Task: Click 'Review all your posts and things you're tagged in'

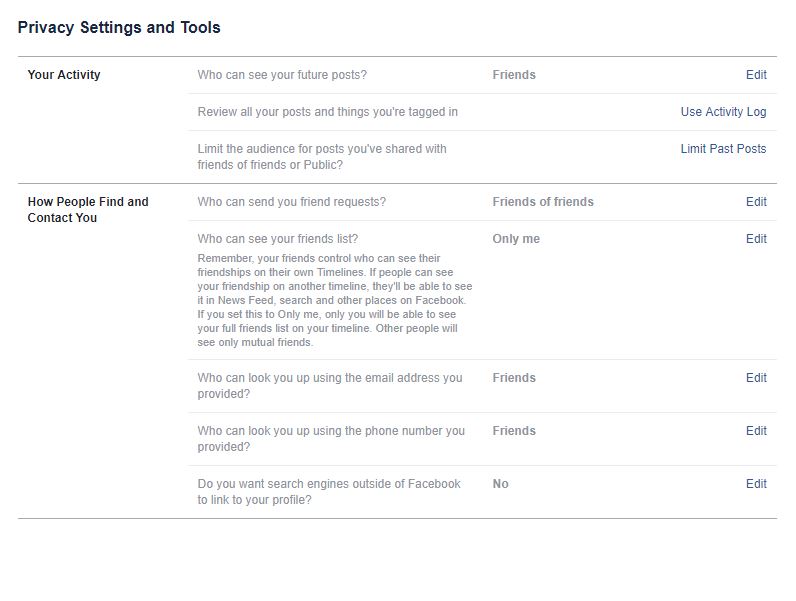Action: (327, 112)
